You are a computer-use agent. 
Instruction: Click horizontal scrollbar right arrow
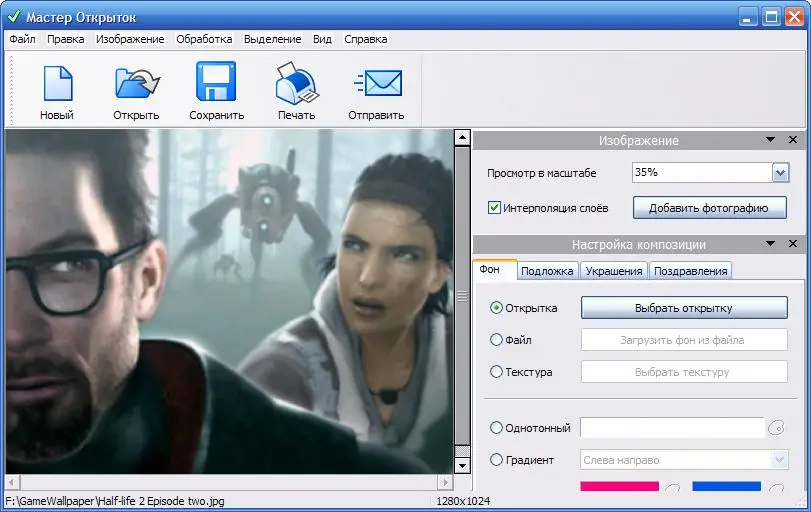445,483
